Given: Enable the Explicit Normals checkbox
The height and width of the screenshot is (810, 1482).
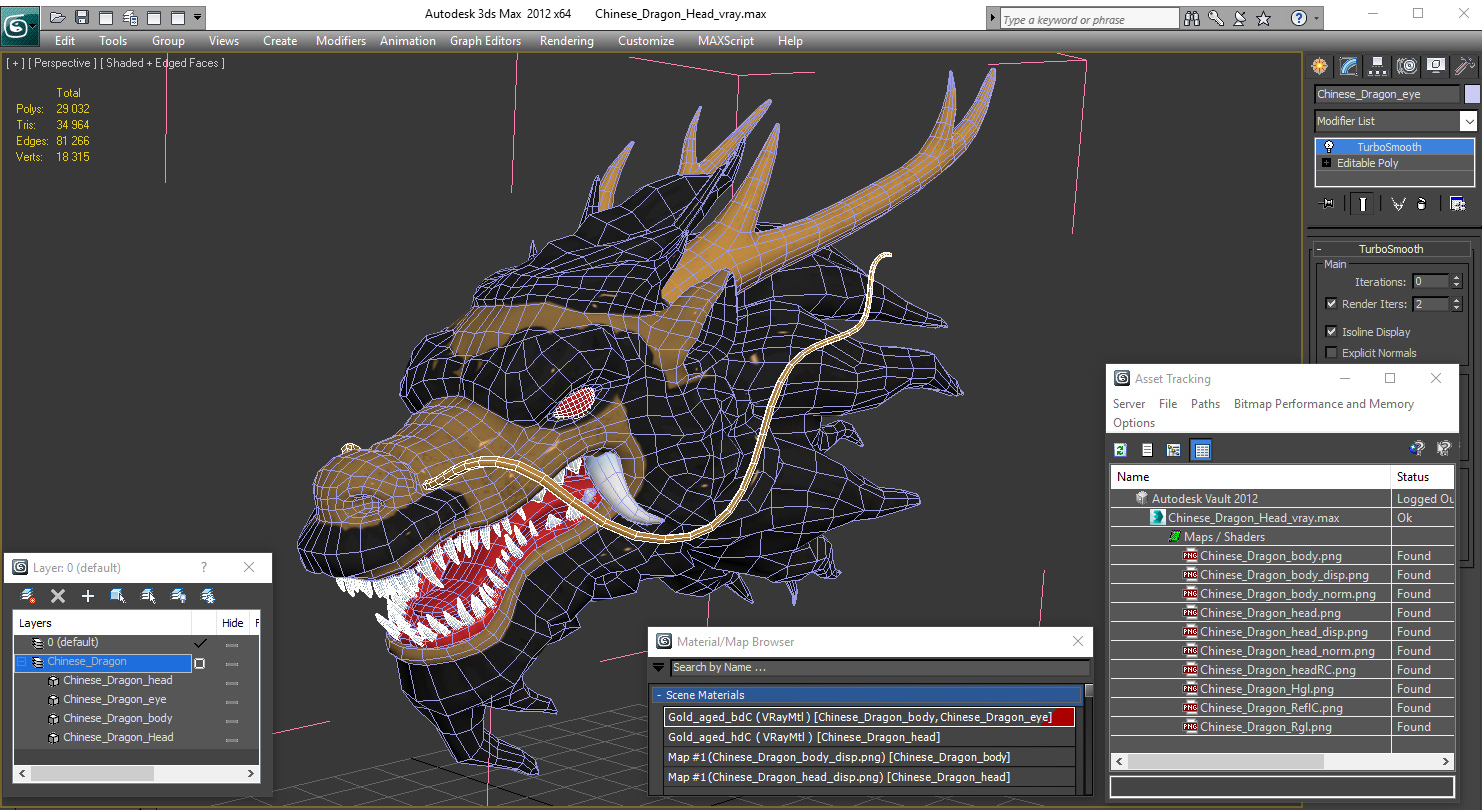Looking at the screenshot, I should click(x=1331, y=353).
